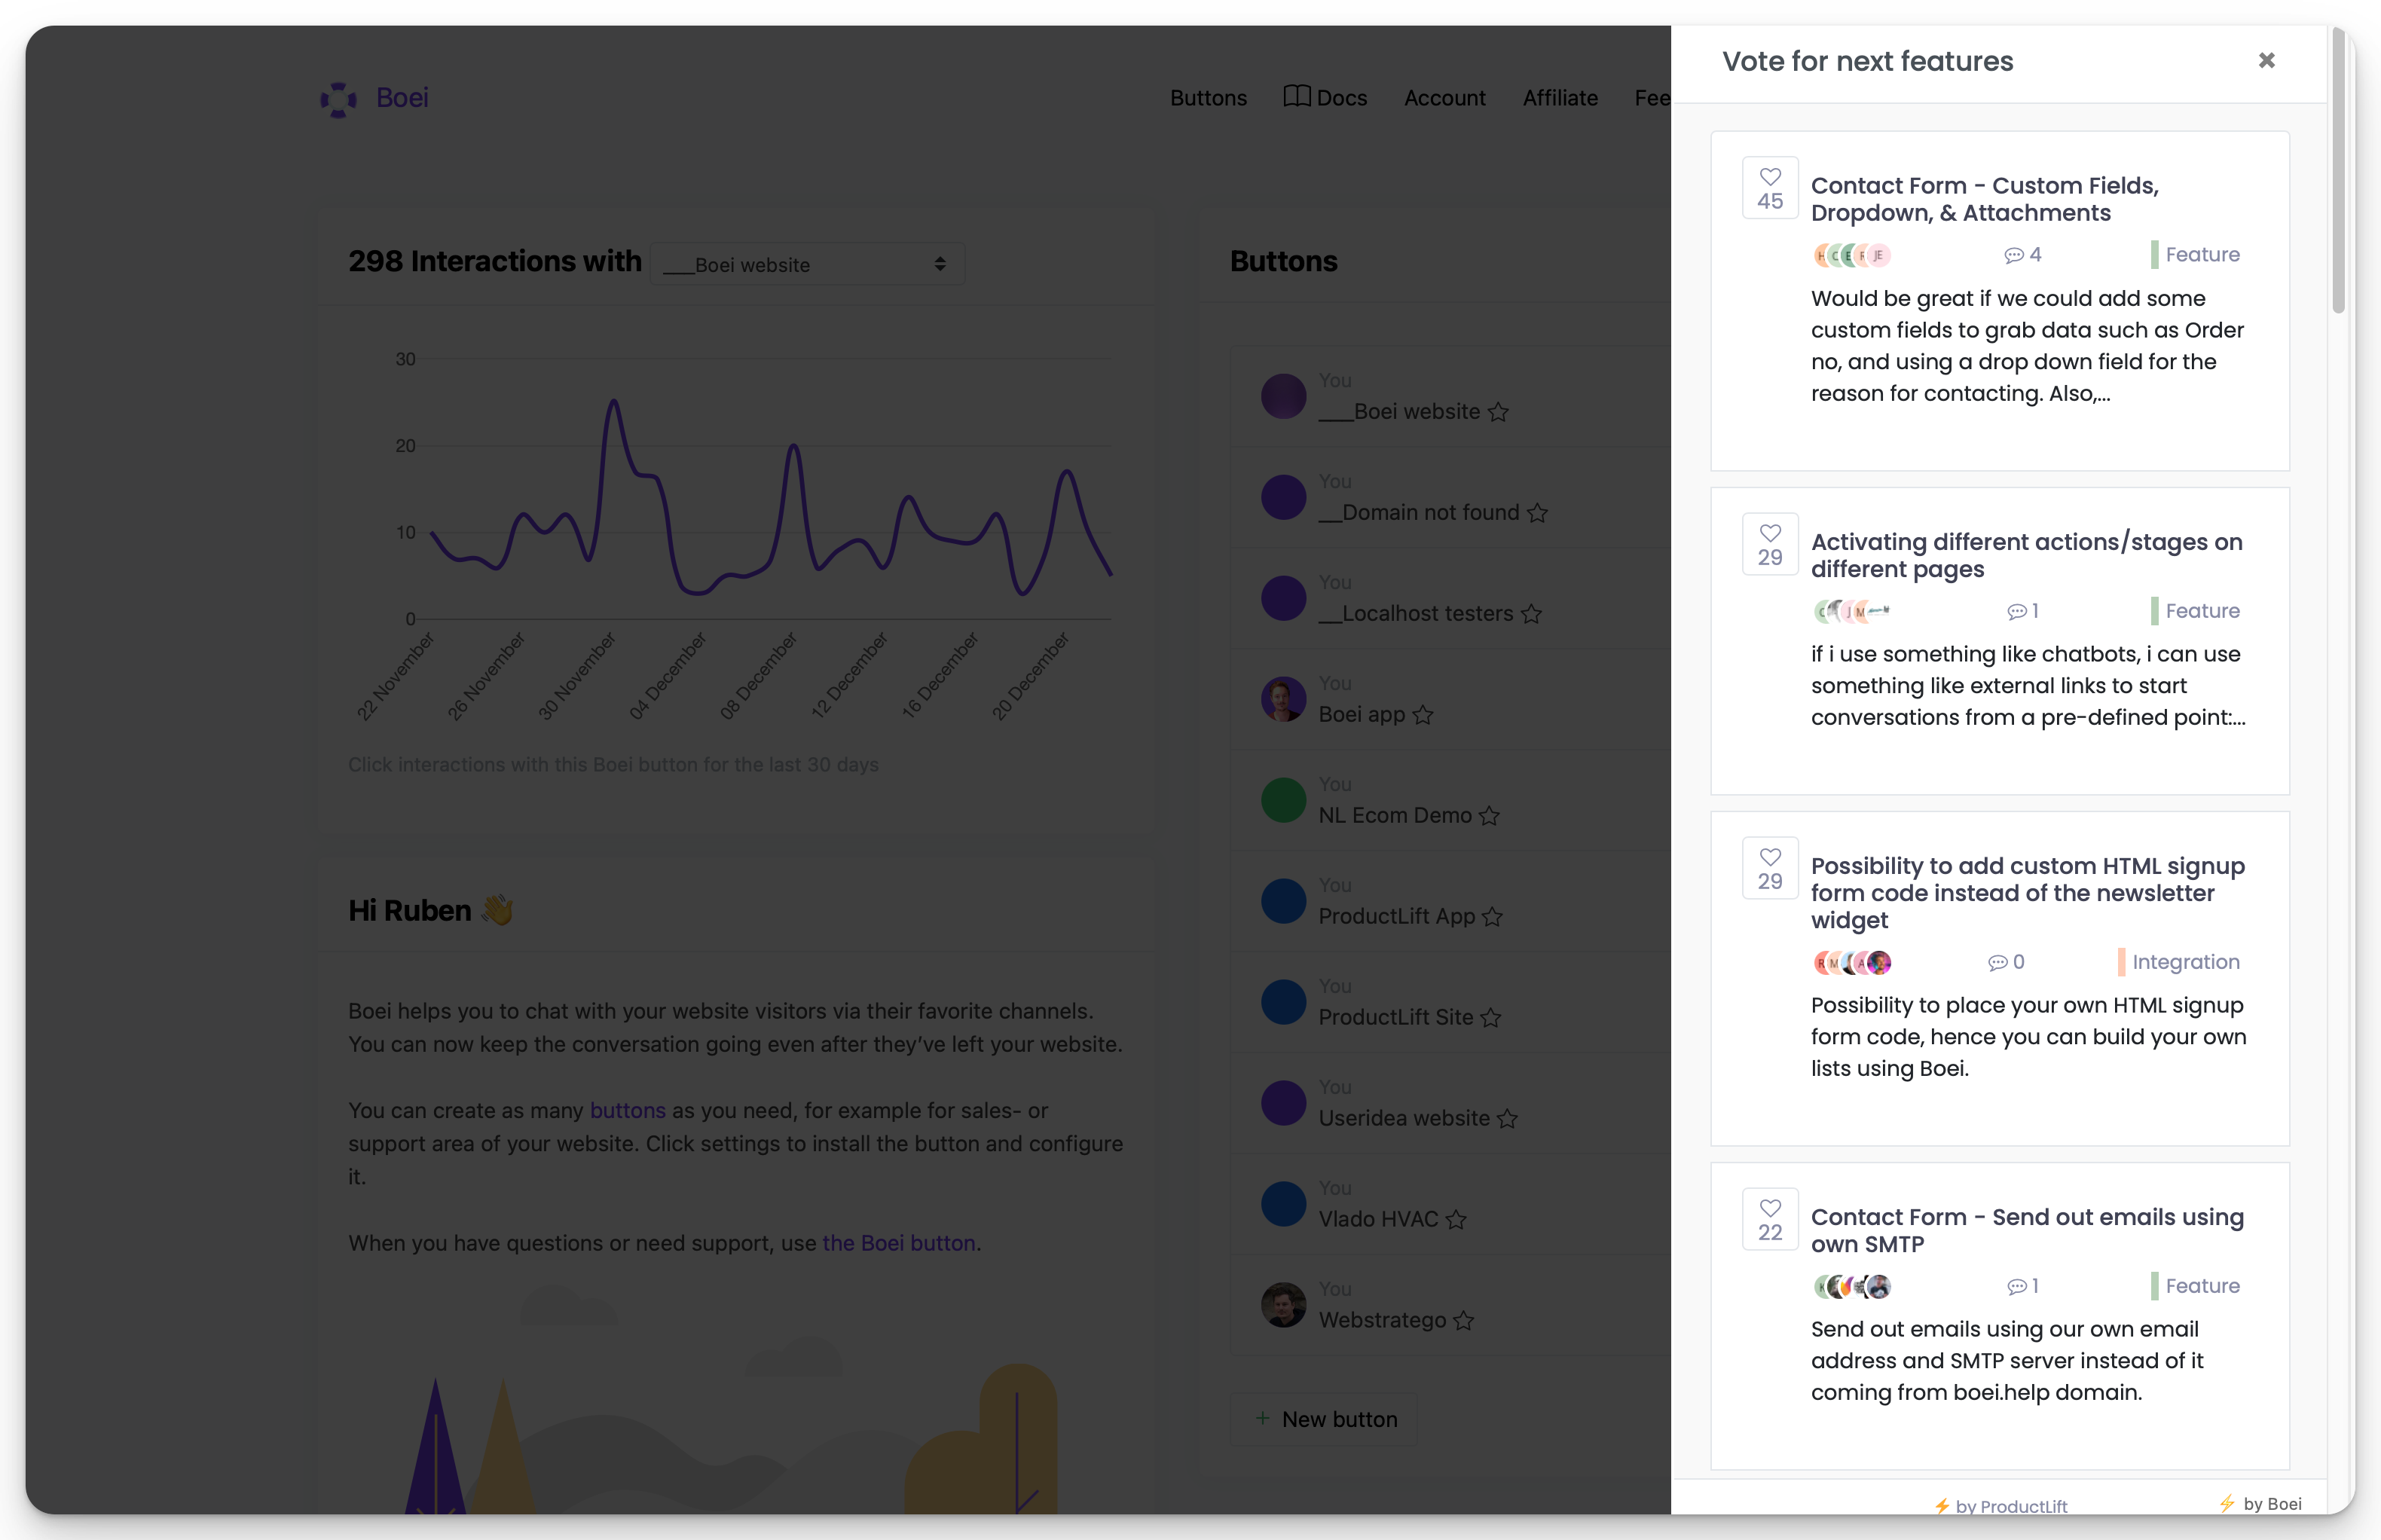Open the Docs menu item
Viewport: 2381px width, 1540px height.
1325,98
